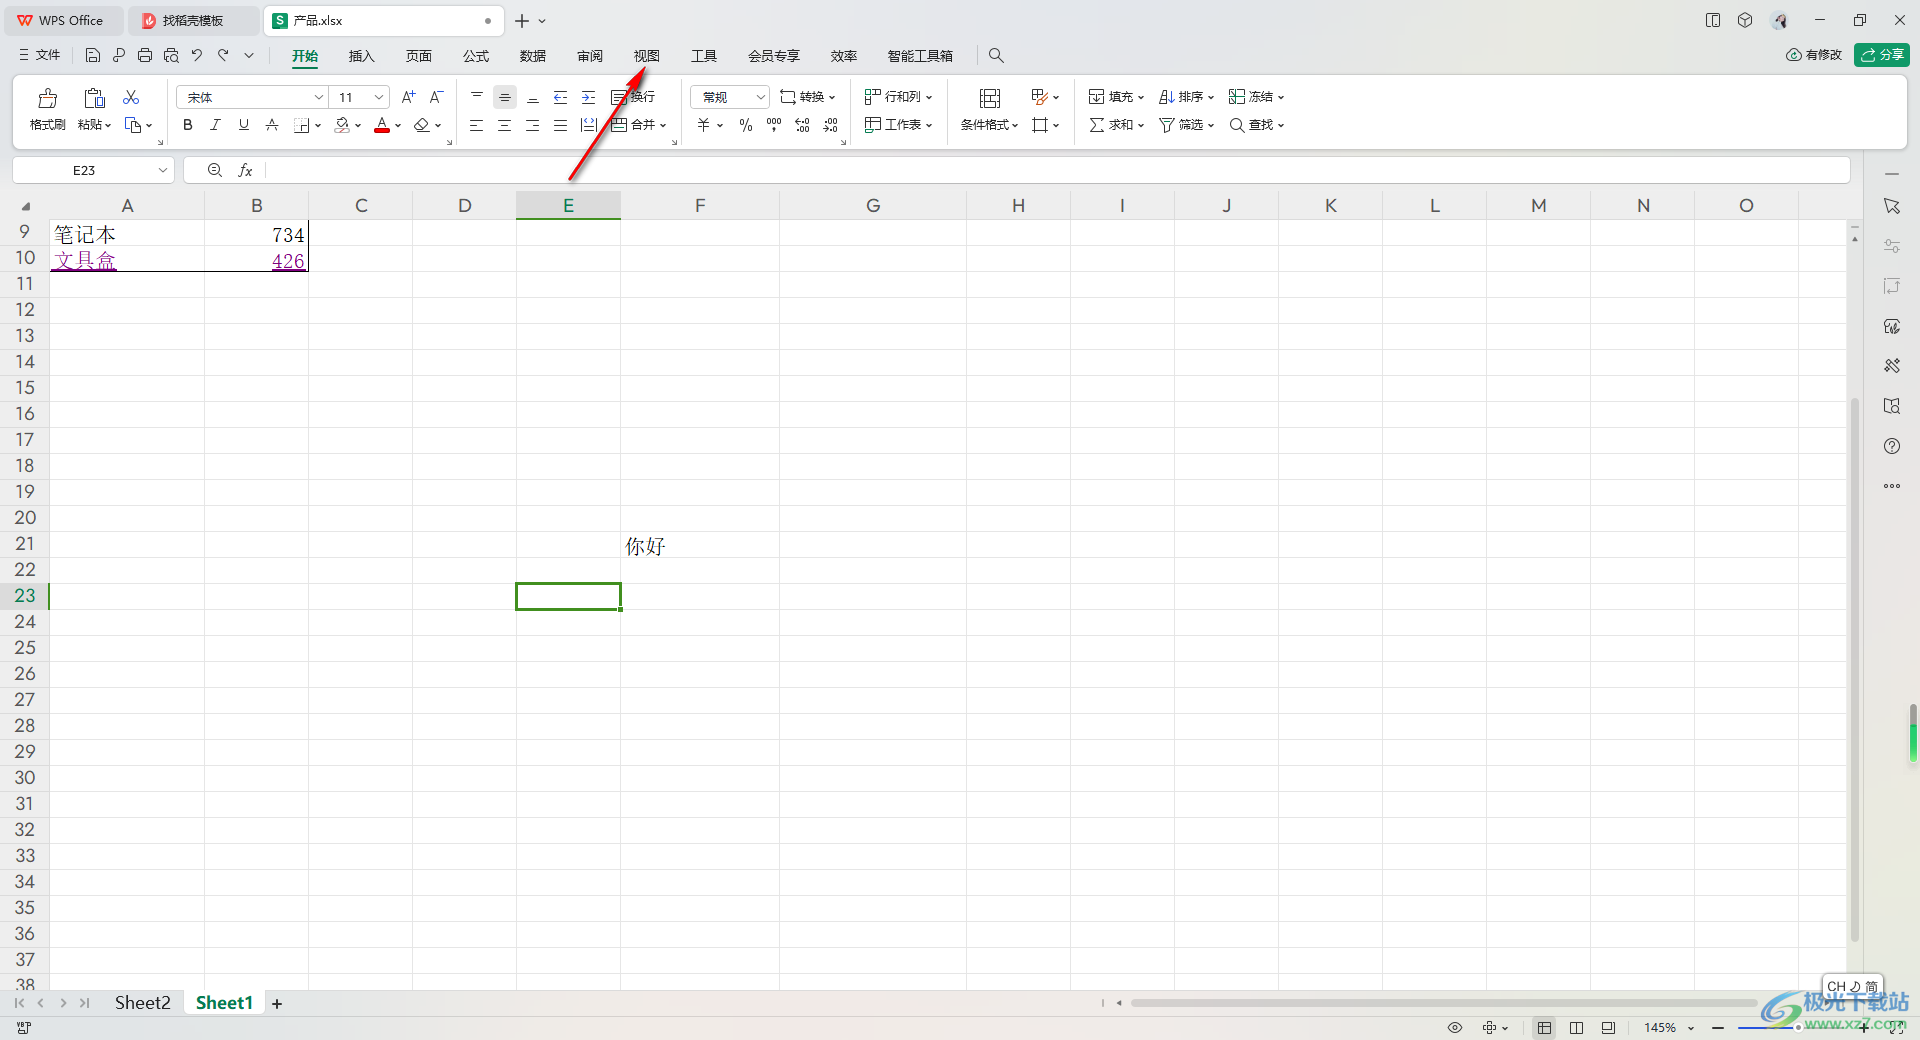1920x1040 pixels.
Task: Click the Save icon in quick toolbar
Action: point(93,56)
